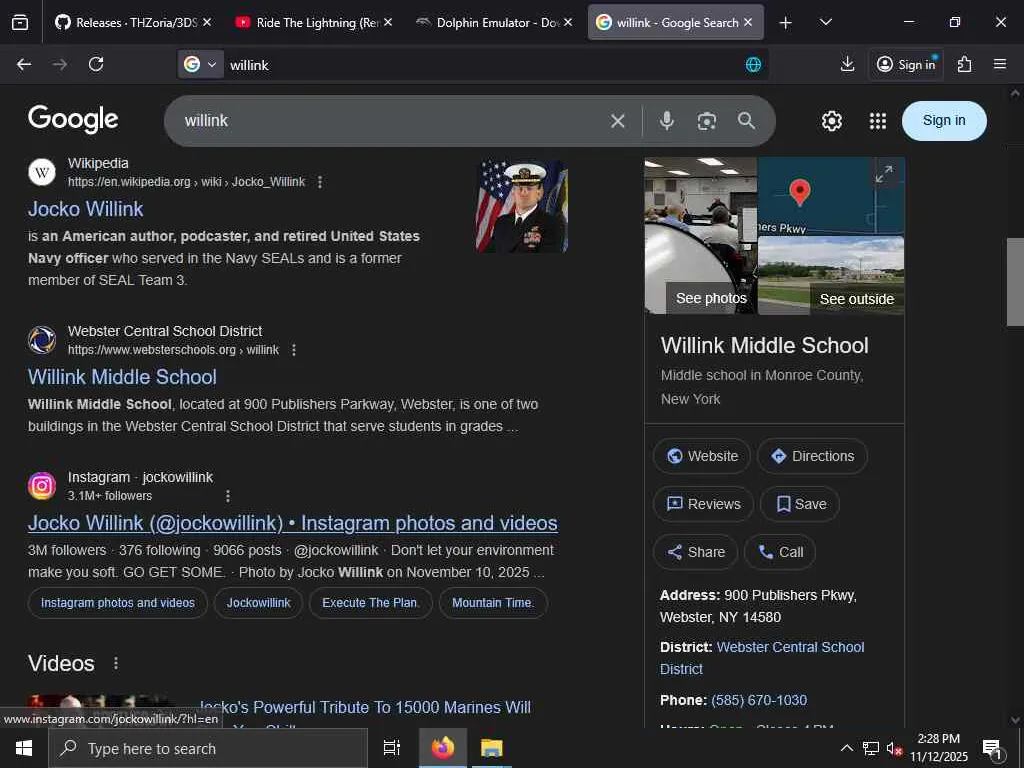Screen dimensions: 1024x768
Task: Switch to the Ride The Lightning YouTube tab
Action: [x=307, y=22]
